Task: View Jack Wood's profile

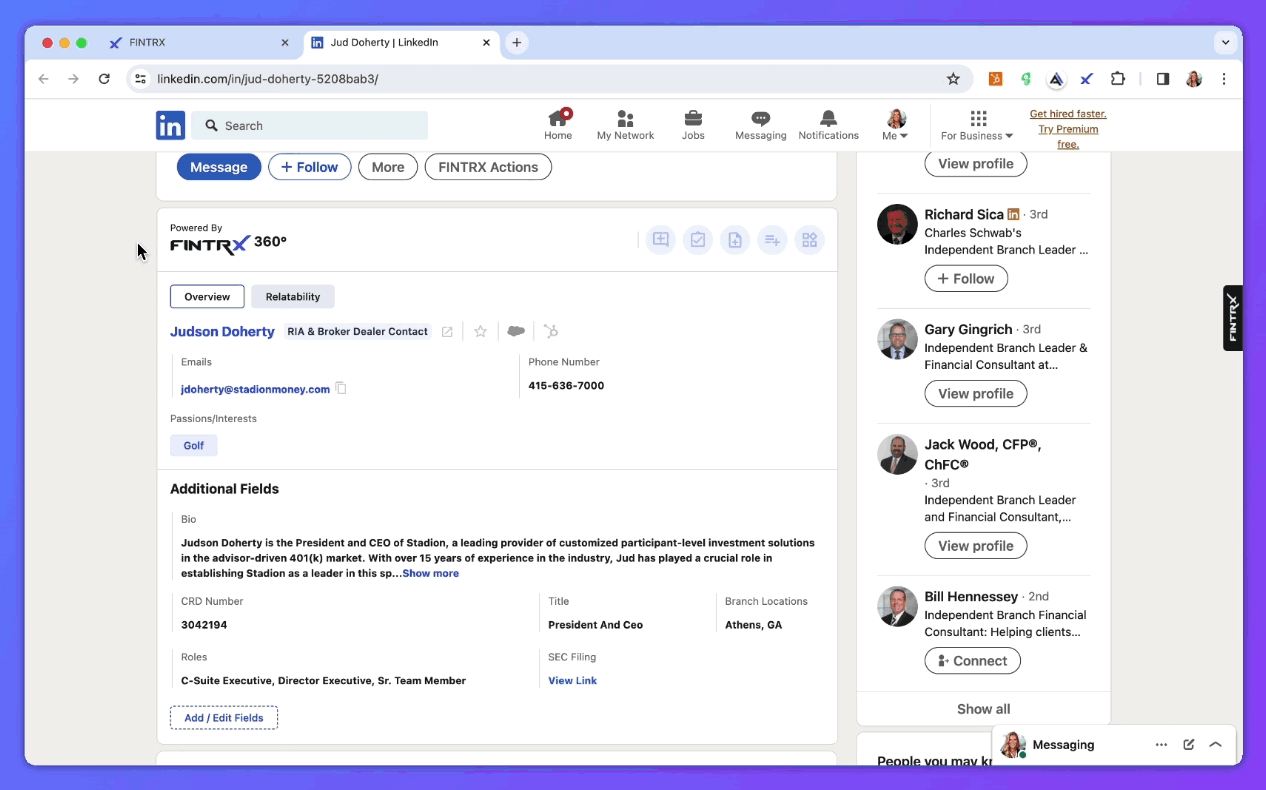Action: [x=976, y=546]
